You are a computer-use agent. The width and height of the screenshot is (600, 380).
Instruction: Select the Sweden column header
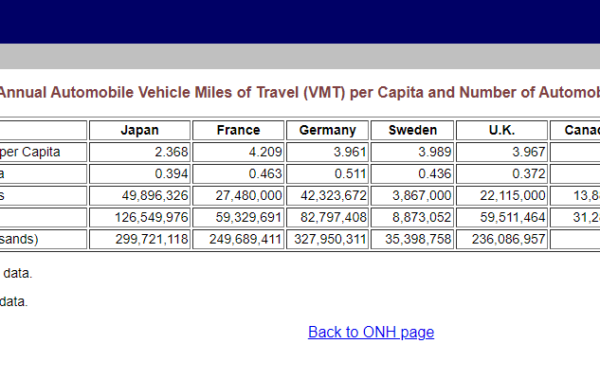pos(412,130)
